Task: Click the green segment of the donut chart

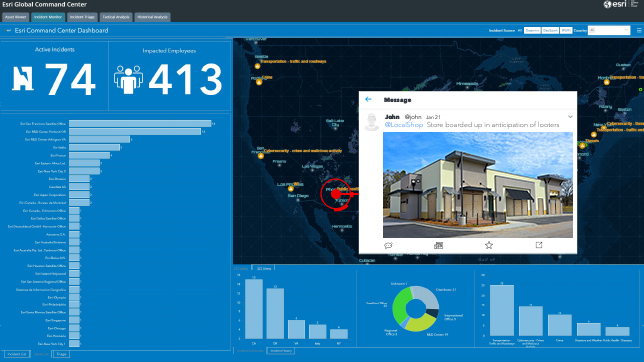Action: coord(401,306)
